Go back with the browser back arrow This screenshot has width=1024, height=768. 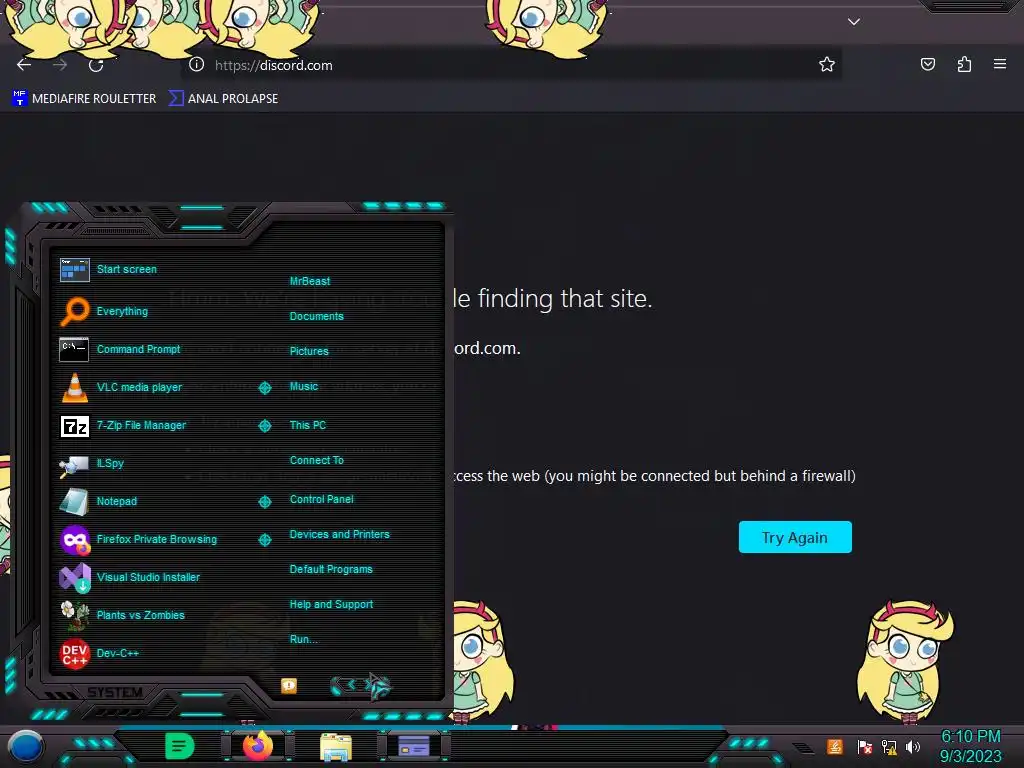pos(24,65)
